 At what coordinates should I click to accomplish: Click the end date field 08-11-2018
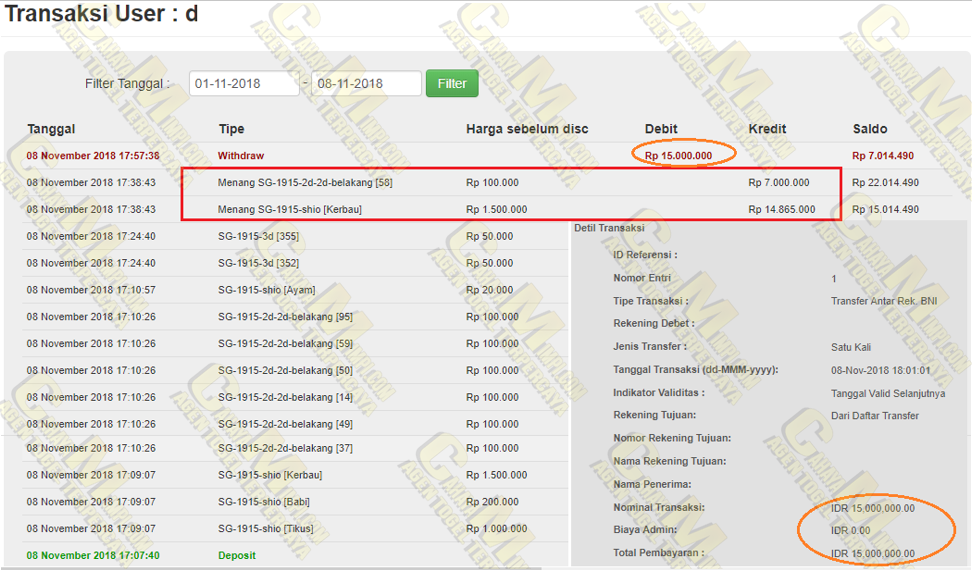pos(366,84)
